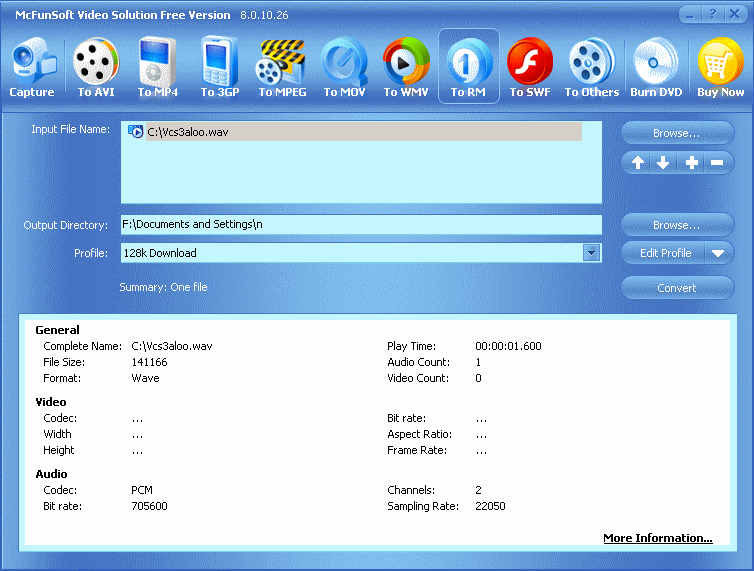Open the Capture camcorder tool
Image resolution: width=754 pixels, height=571 pixels.
pos(32,67)
